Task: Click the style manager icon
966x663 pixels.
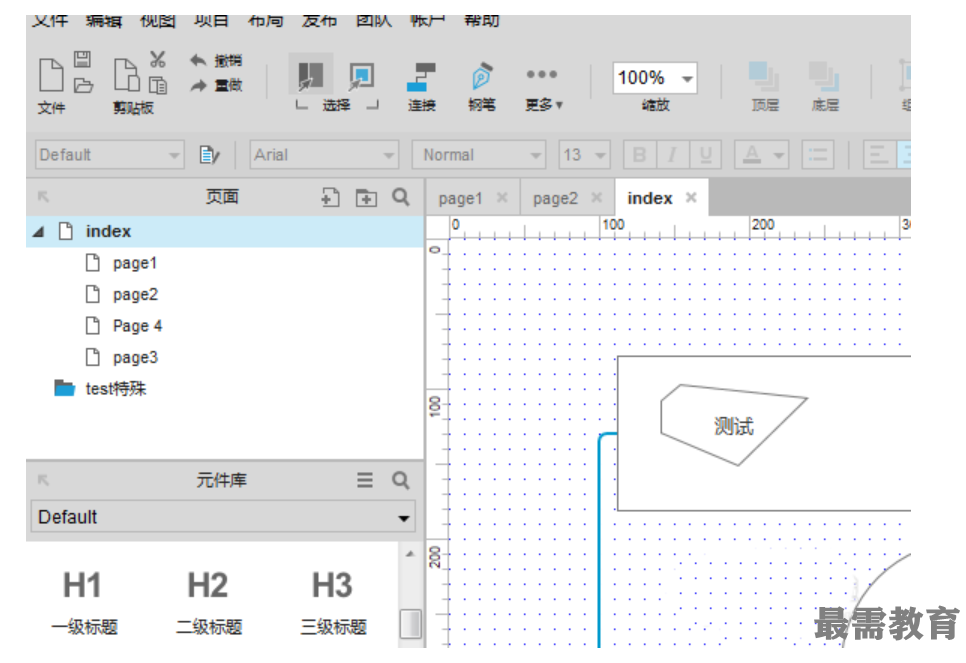Action: pos(209,155)
